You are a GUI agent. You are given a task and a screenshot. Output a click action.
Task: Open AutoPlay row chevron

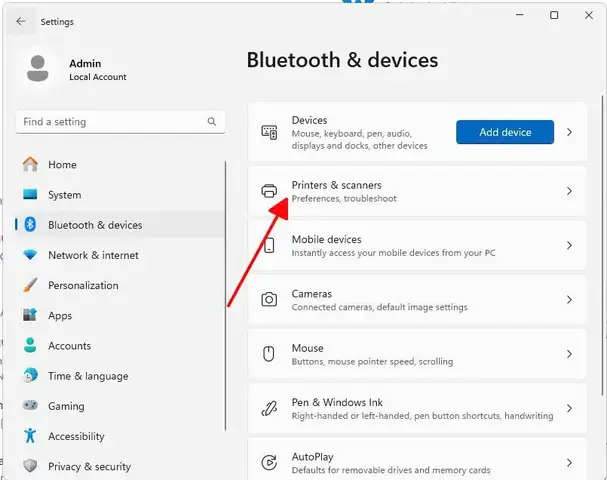click(569, 463)
